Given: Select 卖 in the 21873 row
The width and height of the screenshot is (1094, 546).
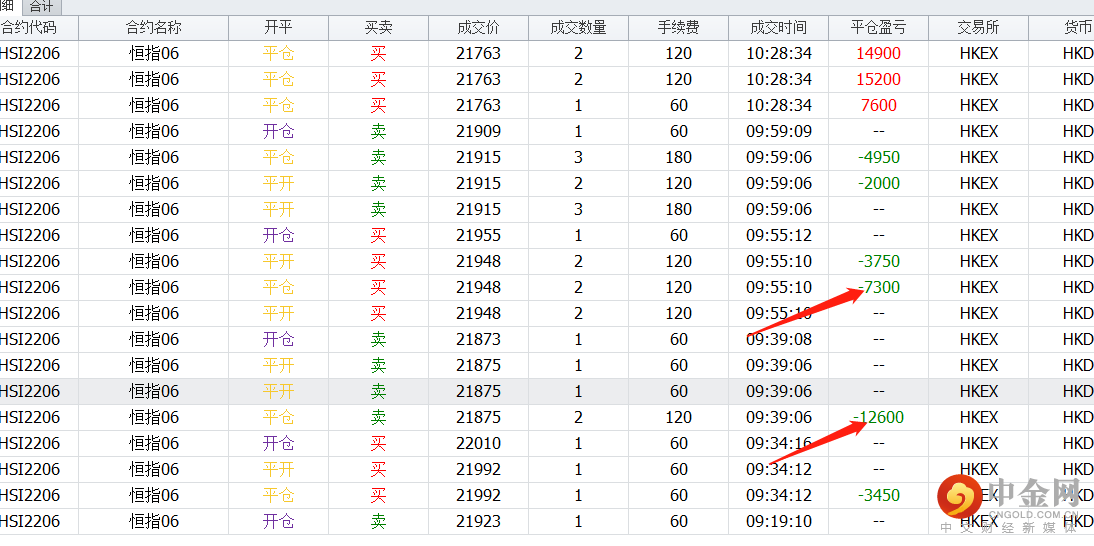Looking at the screenshot, I should point(378,340).
